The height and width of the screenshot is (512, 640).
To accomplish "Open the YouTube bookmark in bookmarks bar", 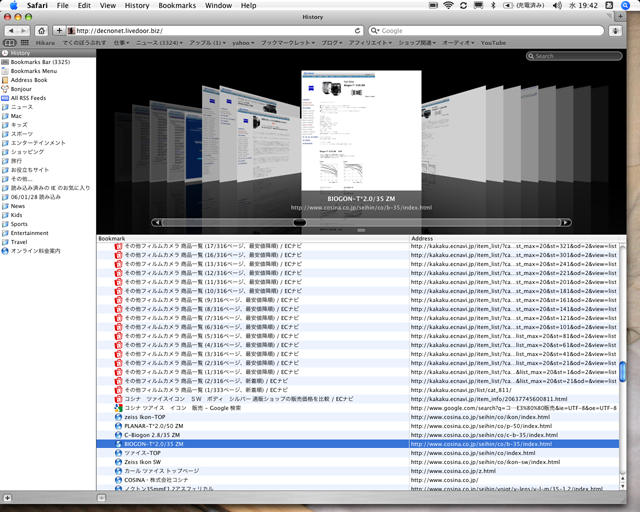I will click(493, 42).
